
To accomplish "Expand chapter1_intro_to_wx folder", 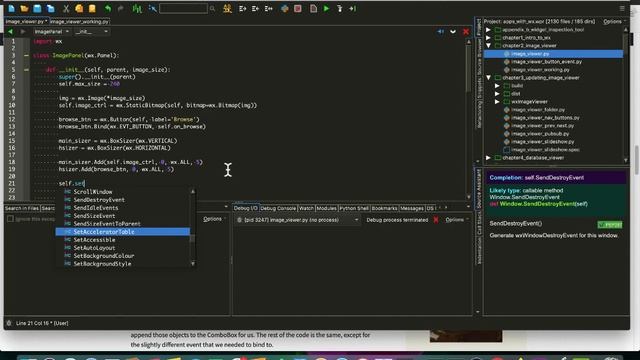I will coord(488,38).
